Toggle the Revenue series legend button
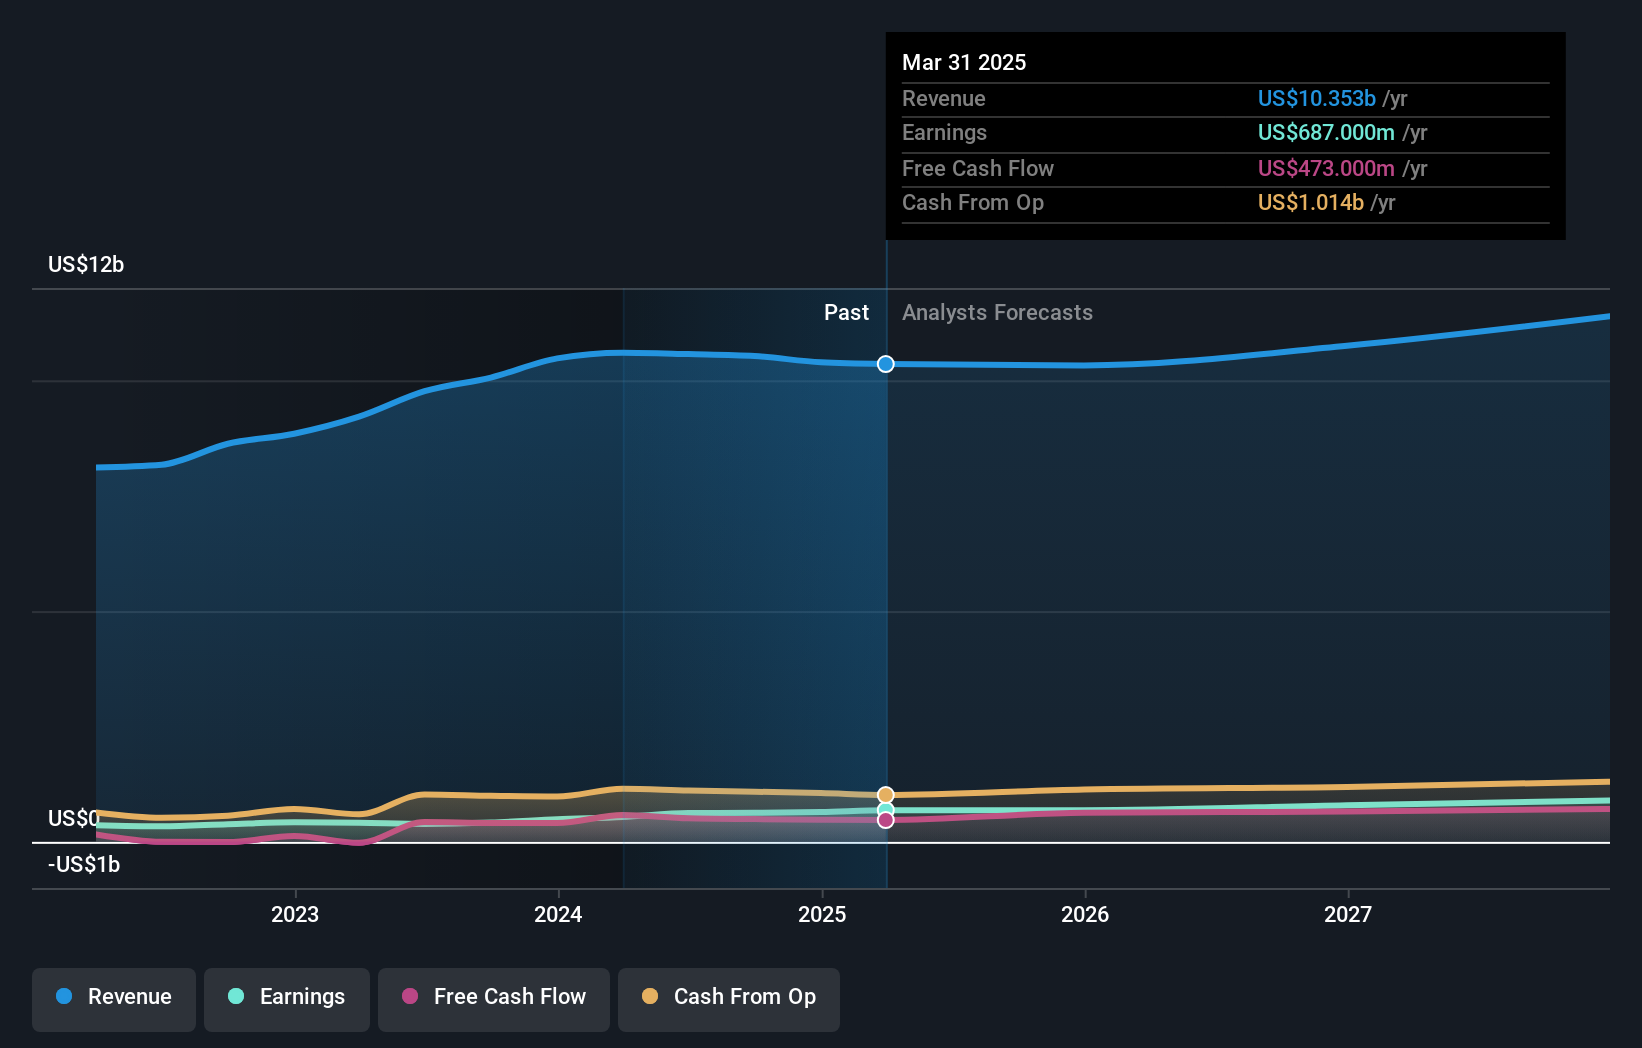 click(x=114, y=999)
